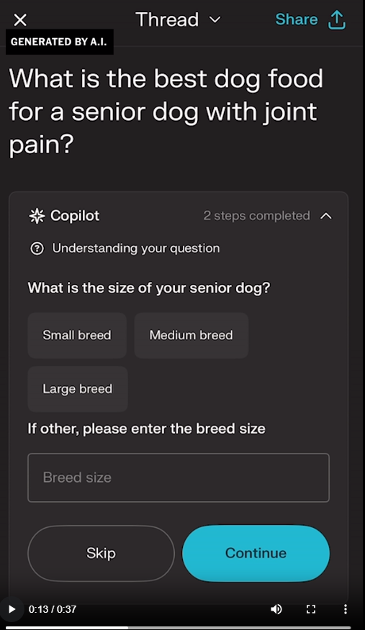Screen dimensions: 366x630
Task: Open the Thread dropdown chevron
Action: pyautogui.click(x=215, y=20)
